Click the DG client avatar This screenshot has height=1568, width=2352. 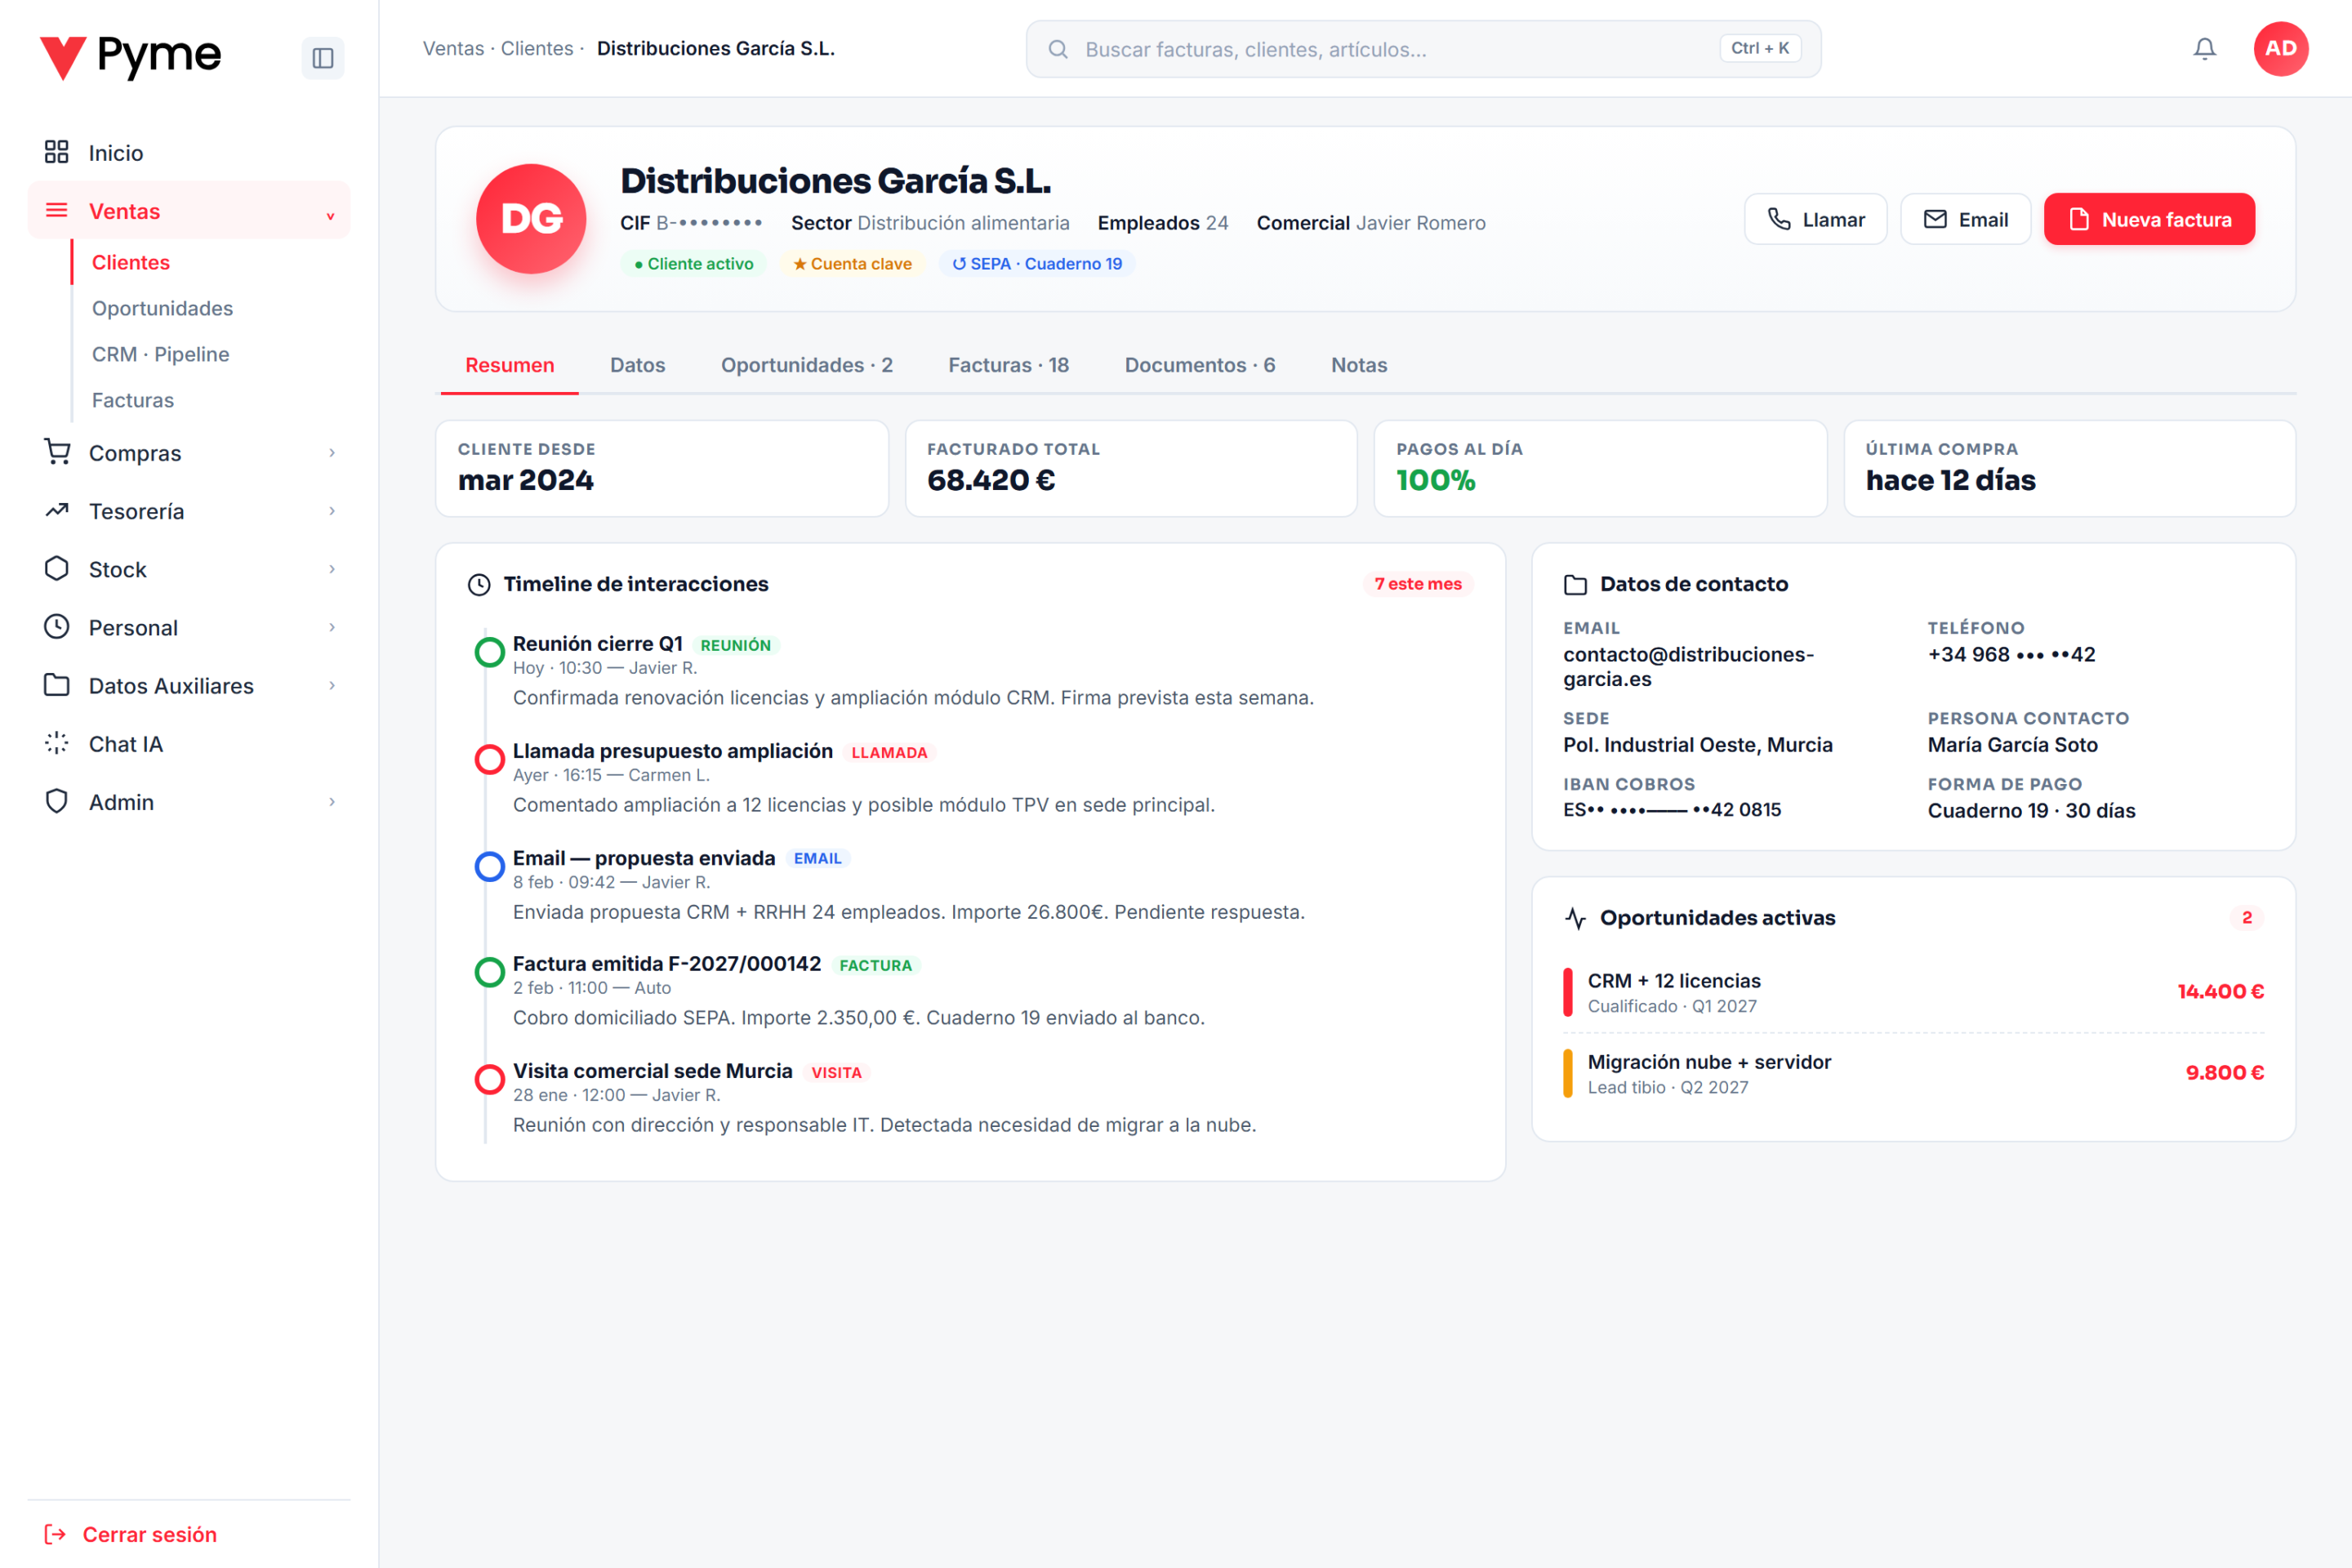pos(531,219)
